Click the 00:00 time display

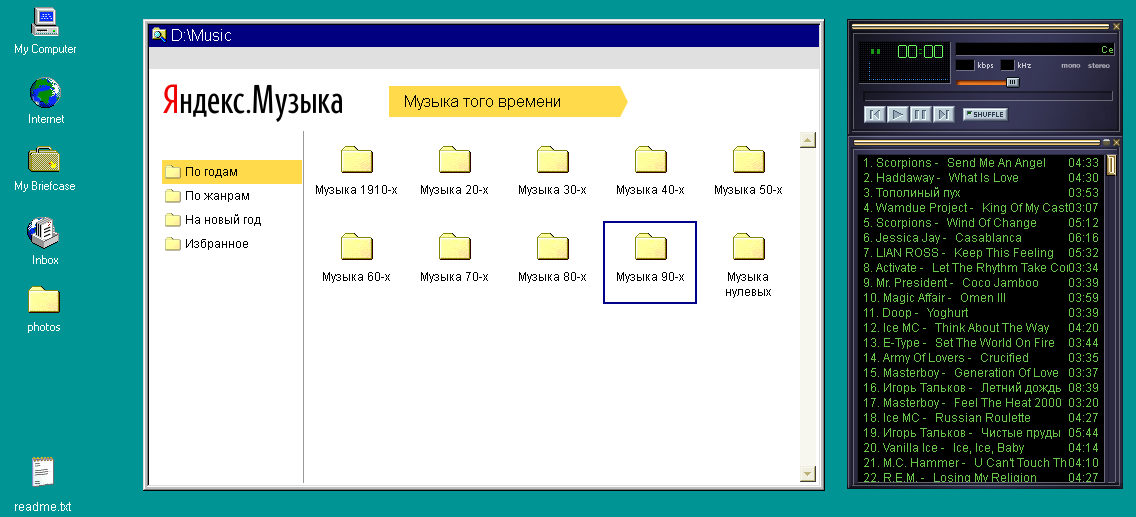coord(920,51)
